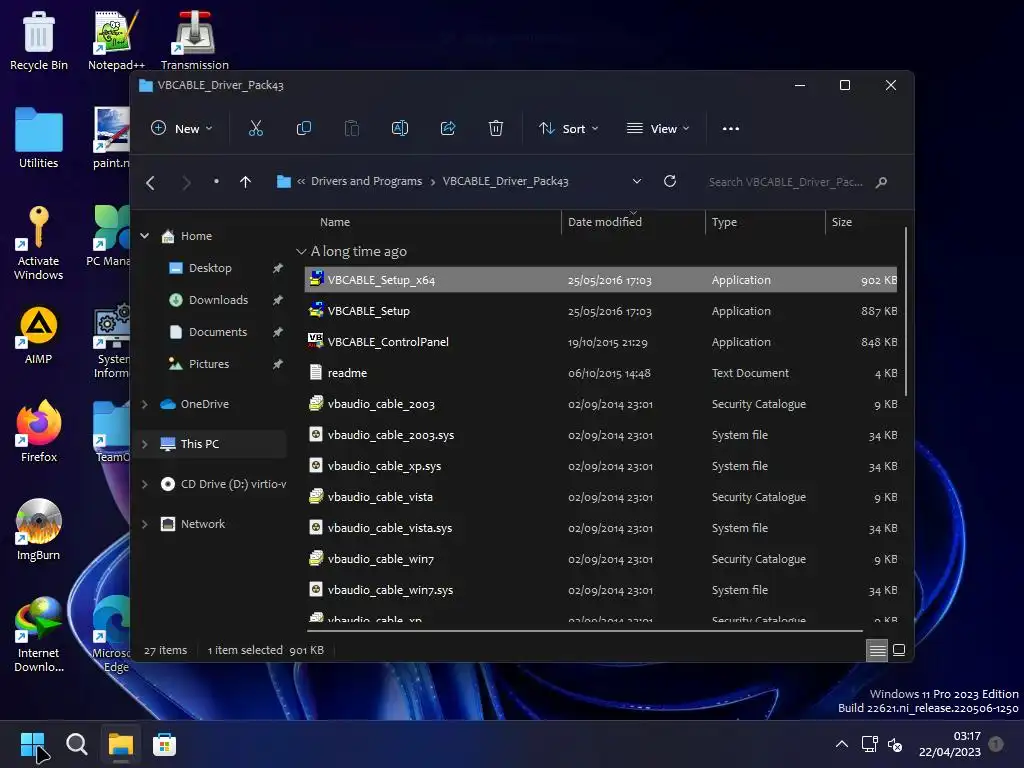Click 'Drivers and Programs' breadcrumb
The height and width of the screenshot is (768, 1024).
pyautogui.click(x=366, y=181)
